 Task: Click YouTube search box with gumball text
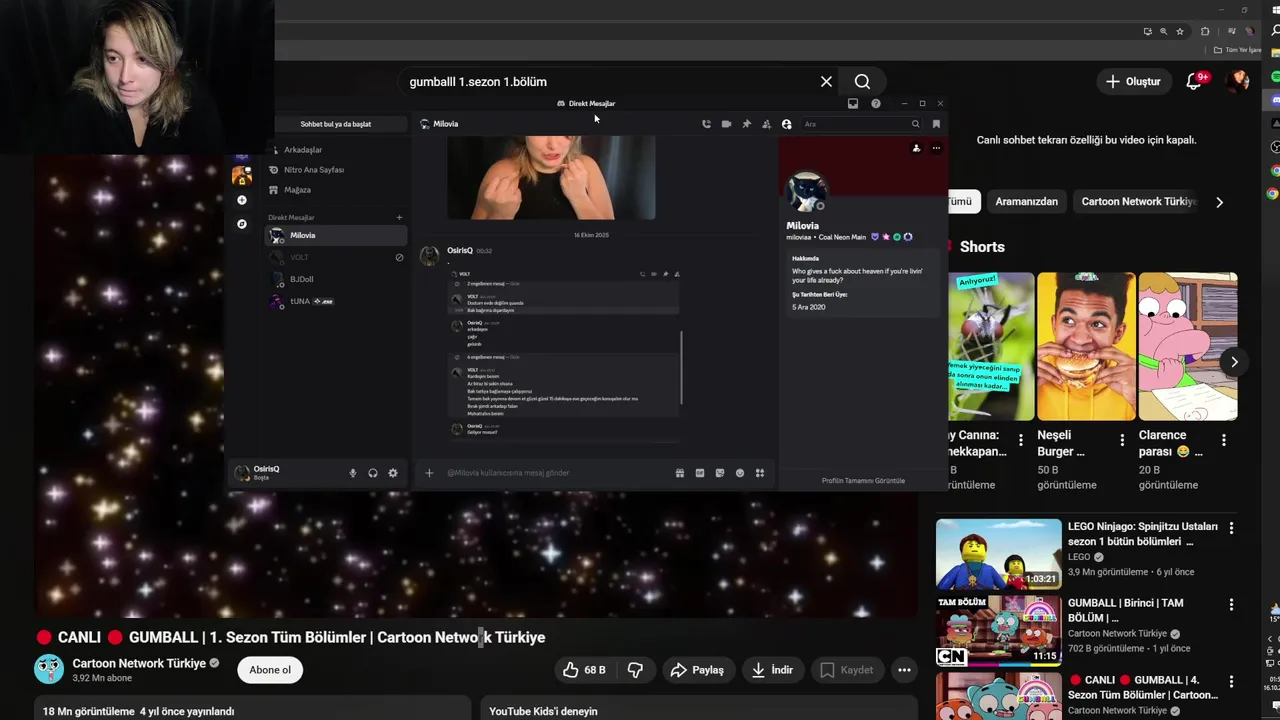(608, 82)
